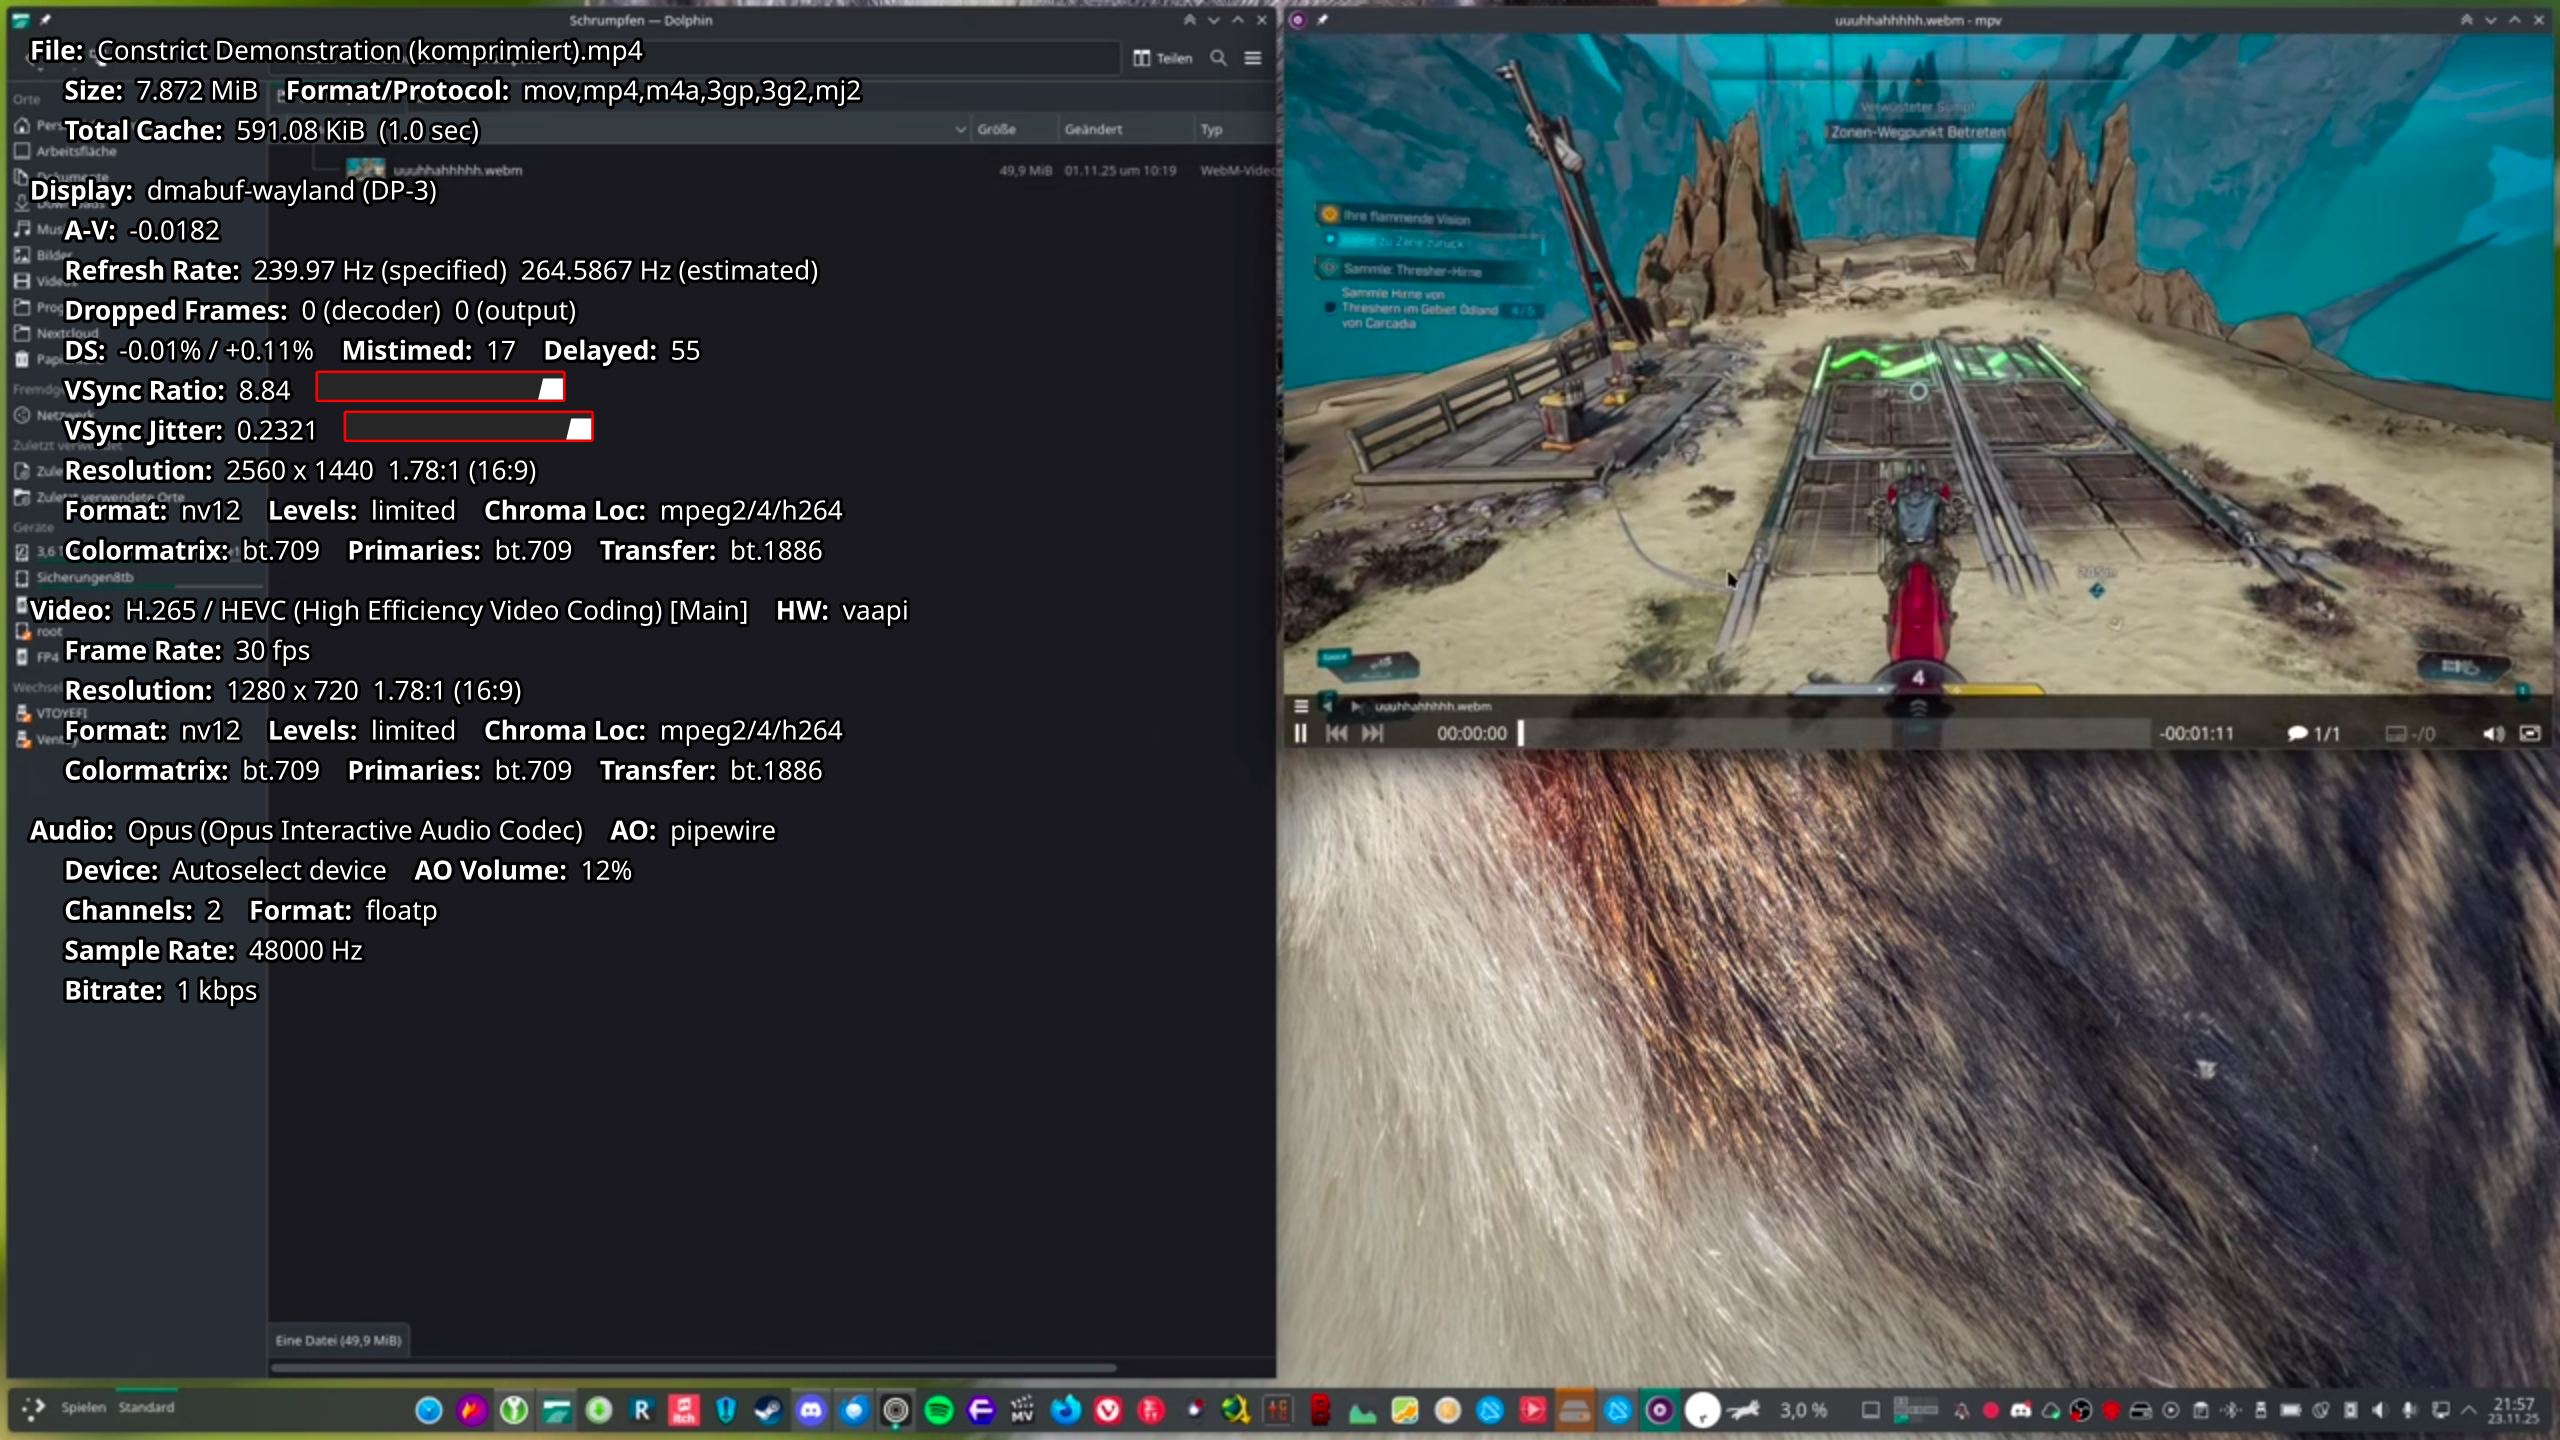The image size is (2560, 1440).
Task: Skip to next chapter in mpv
Action: click(x=1373, y=733)
